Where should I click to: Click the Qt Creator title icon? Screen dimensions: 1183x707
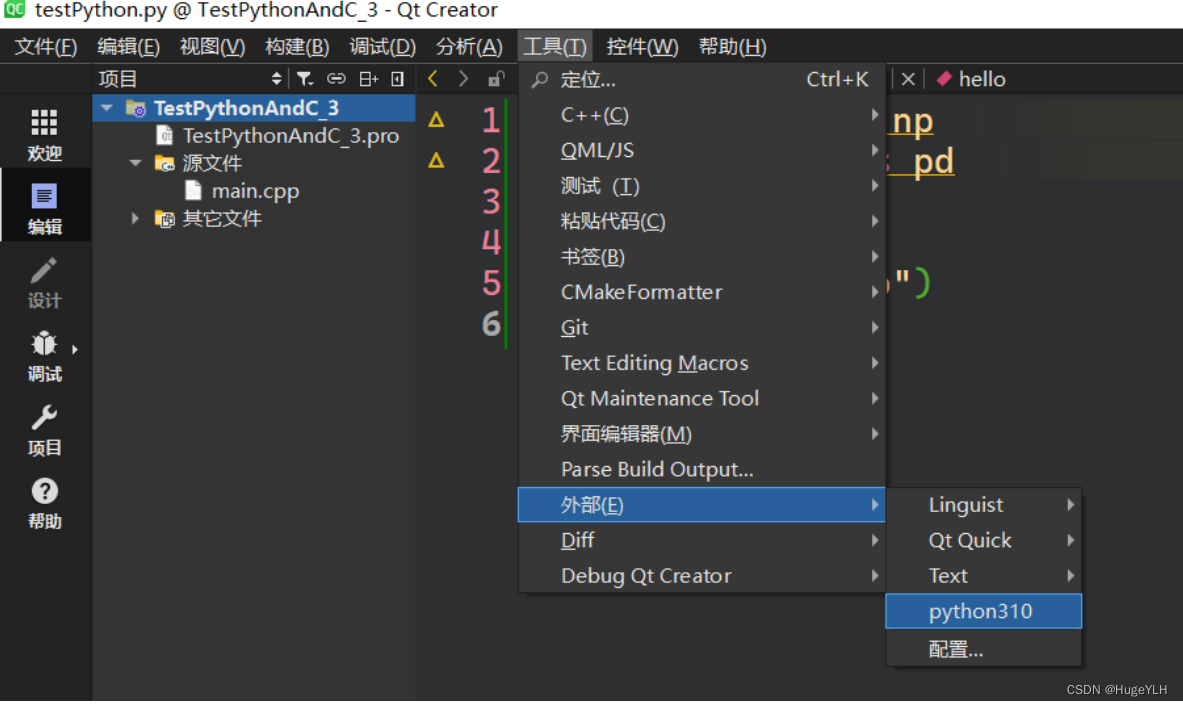tap(14, 10)
